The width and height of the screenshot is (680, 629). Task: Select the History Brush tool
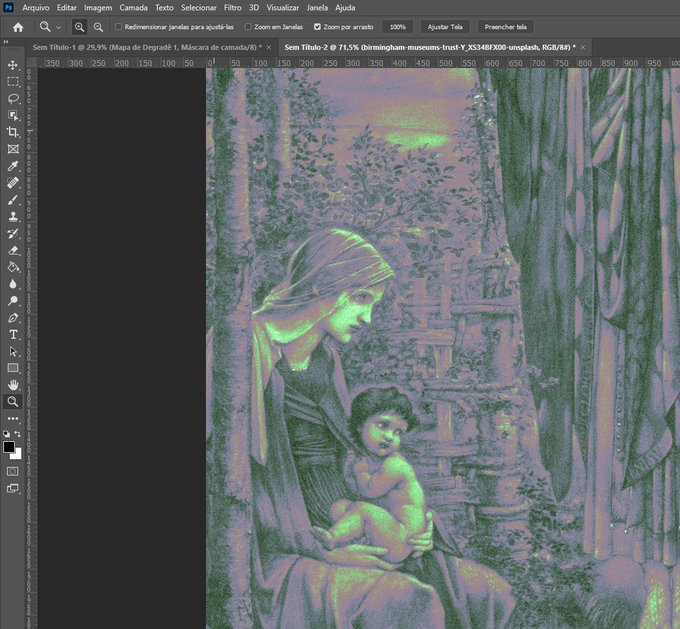point(13,233)
